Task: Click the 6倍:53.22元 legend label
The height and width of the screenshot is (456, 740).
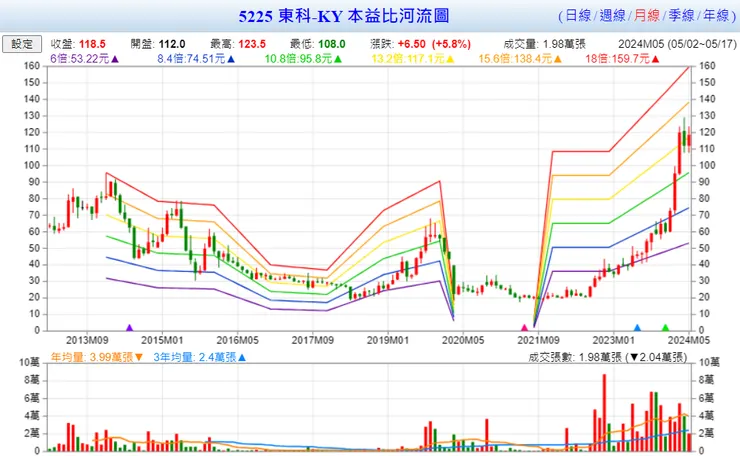Action: tap(80, 59)
